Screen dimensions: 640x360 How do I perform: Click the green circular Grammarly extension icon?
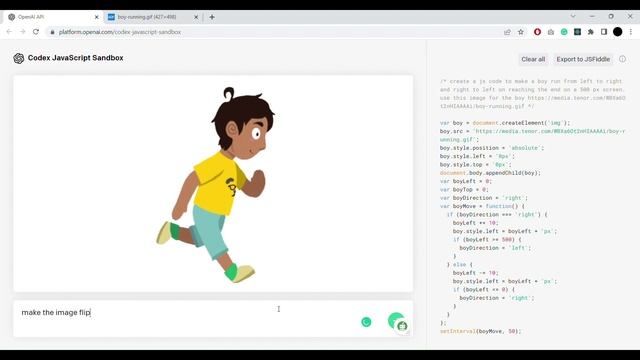pos(564,32)
